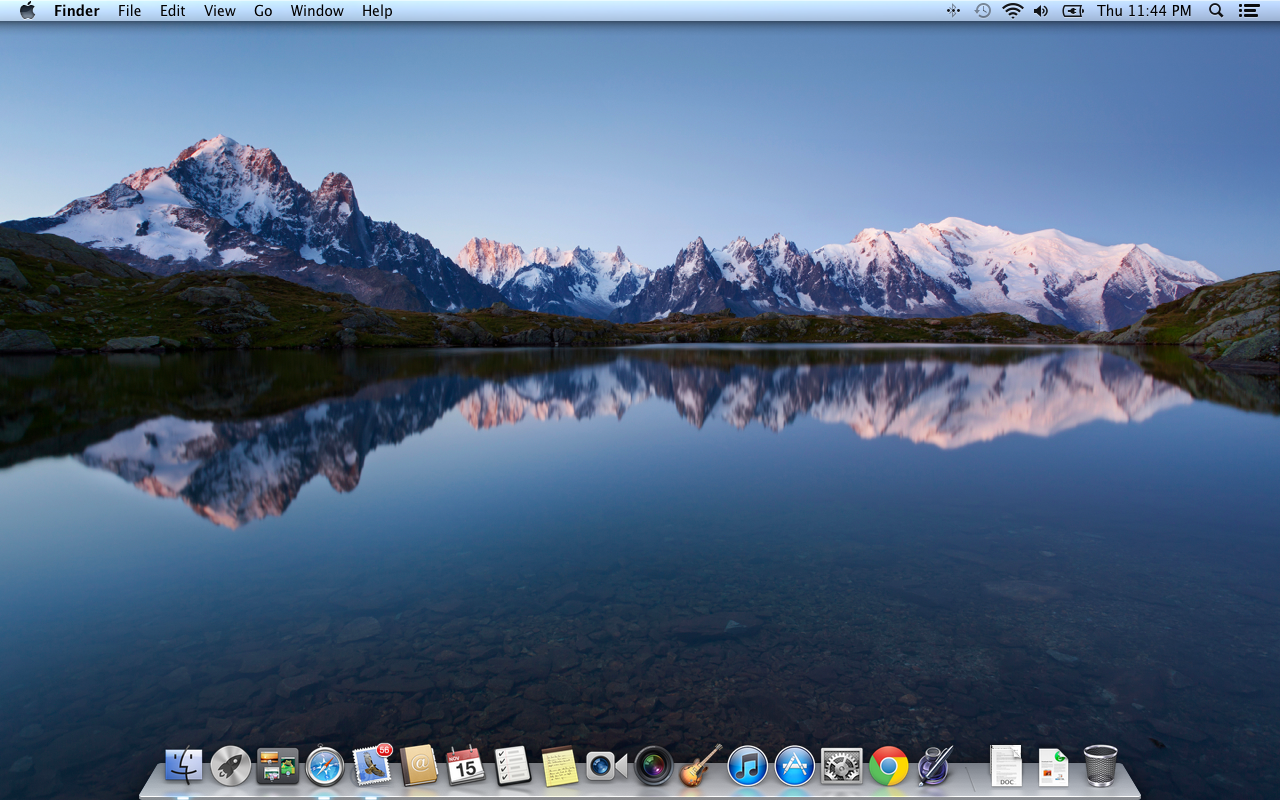1280x800 pixels.
Task: Launch Launchpad rocket icon in Dock
Action: [x=231, y=766]
